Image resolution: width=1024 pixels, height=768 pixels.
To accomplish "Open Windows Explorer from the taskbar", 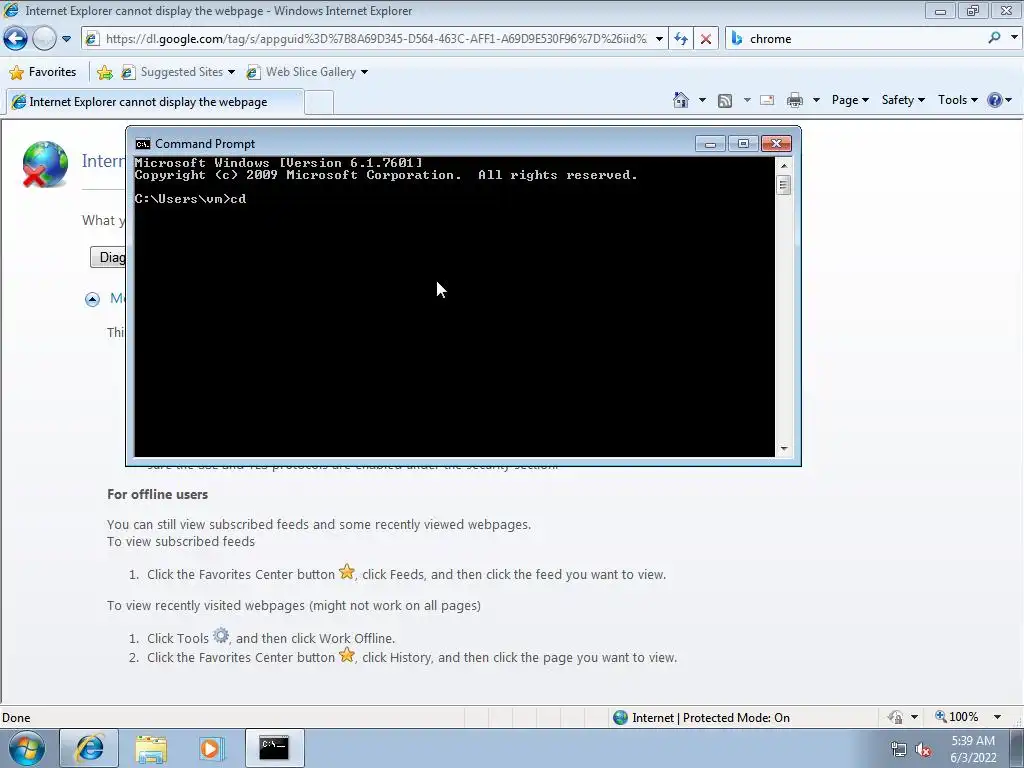I will tap(151, 748).
